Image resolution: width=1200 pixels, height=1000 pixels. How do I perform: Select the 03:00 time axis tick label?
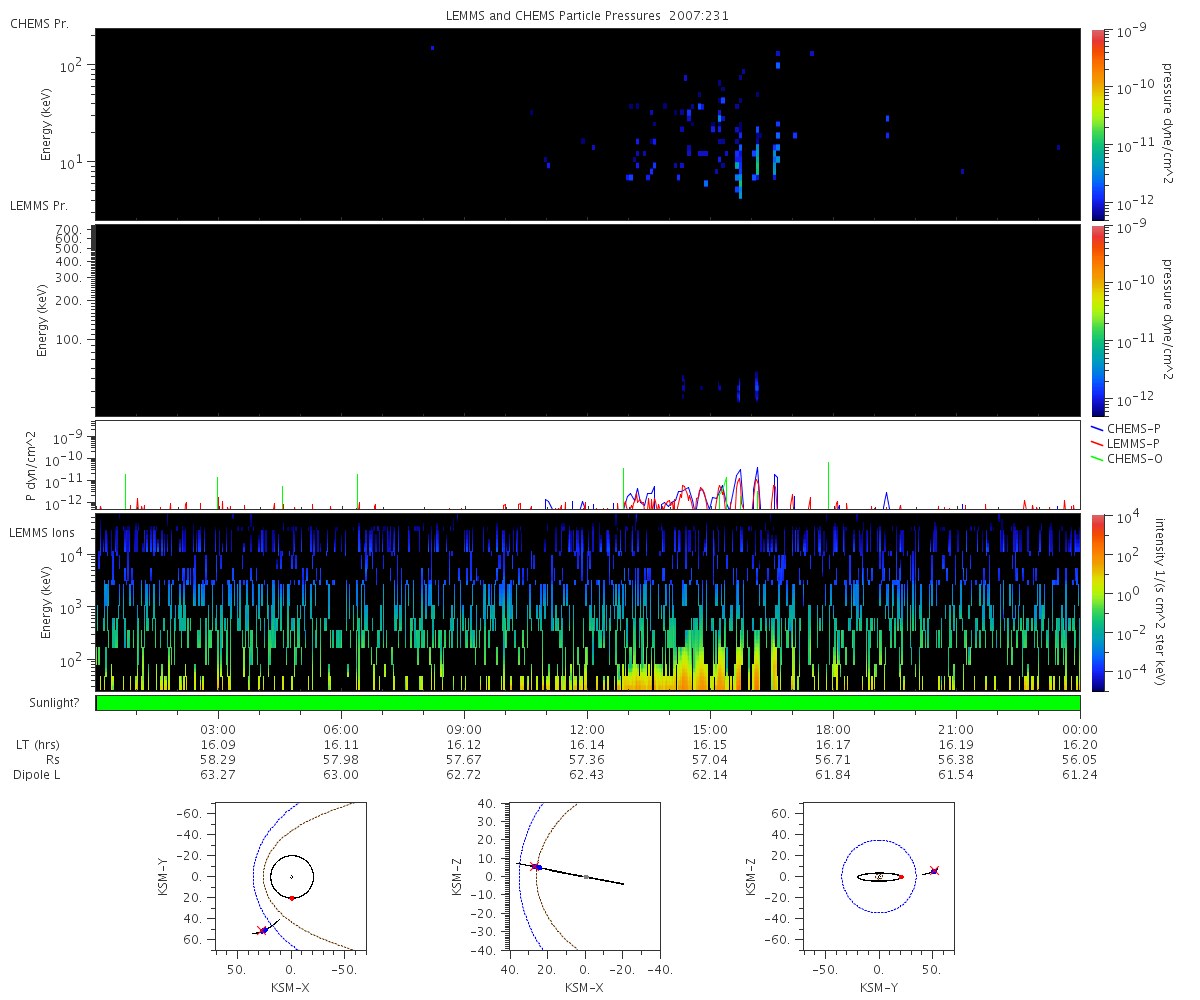click(218, 730)
